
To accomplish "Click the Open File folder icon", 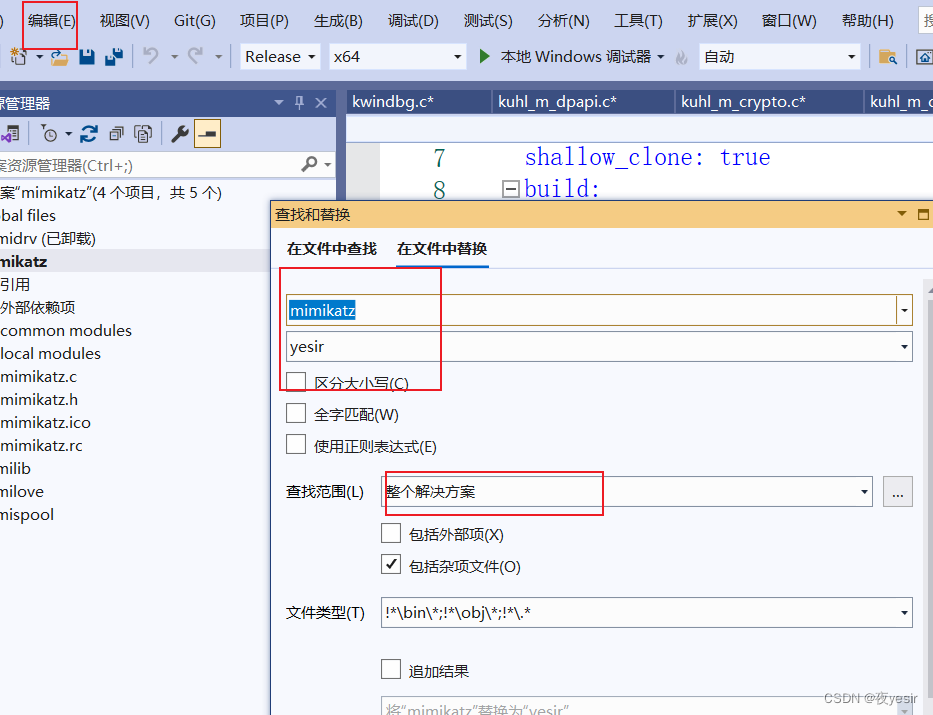I will [x=59, y=57].
